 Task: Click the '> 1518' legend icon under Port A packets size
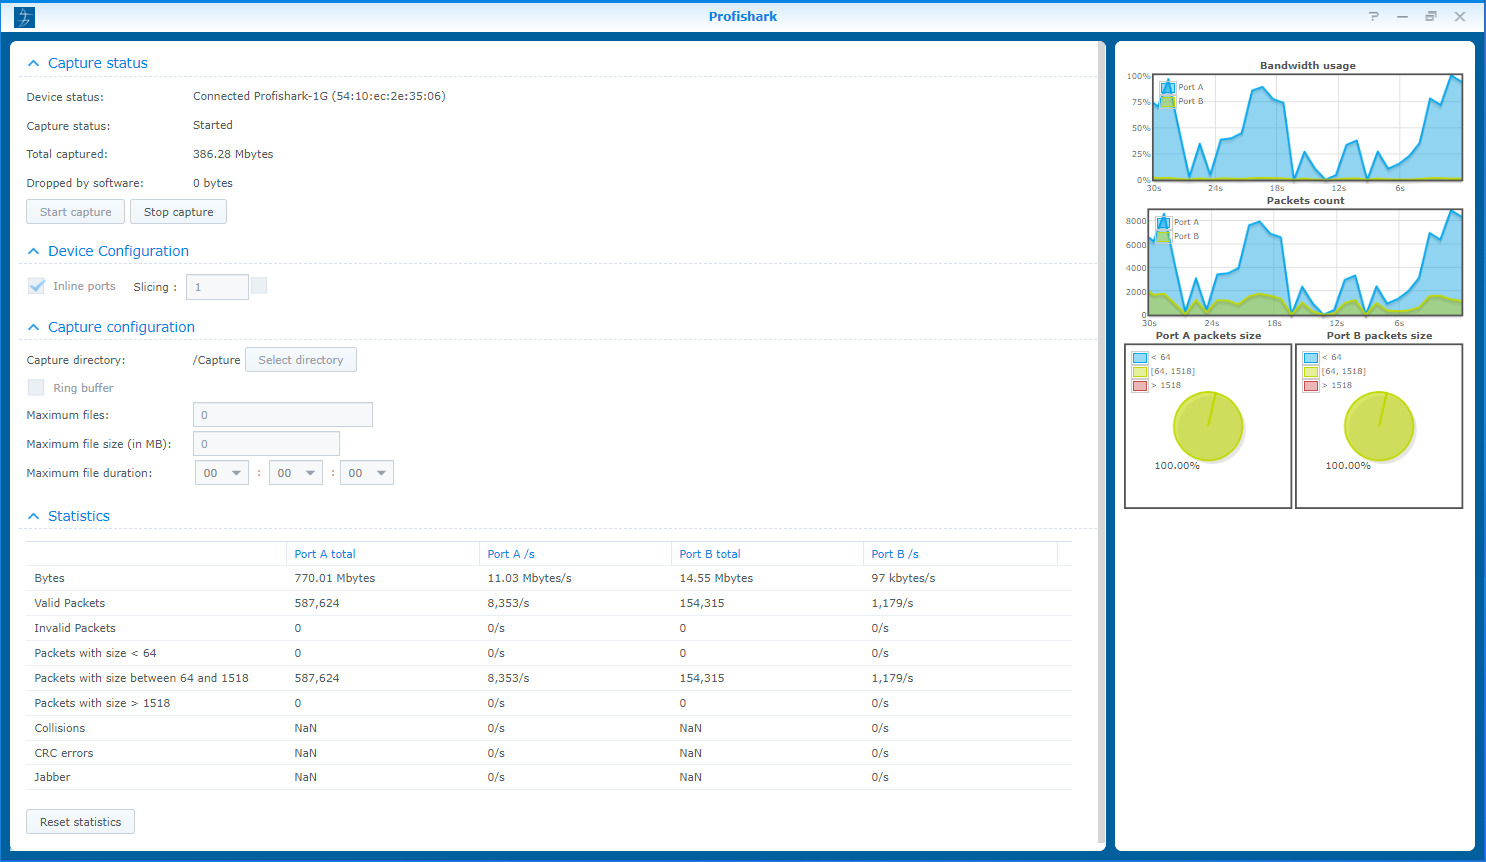tap(1140, 385)
